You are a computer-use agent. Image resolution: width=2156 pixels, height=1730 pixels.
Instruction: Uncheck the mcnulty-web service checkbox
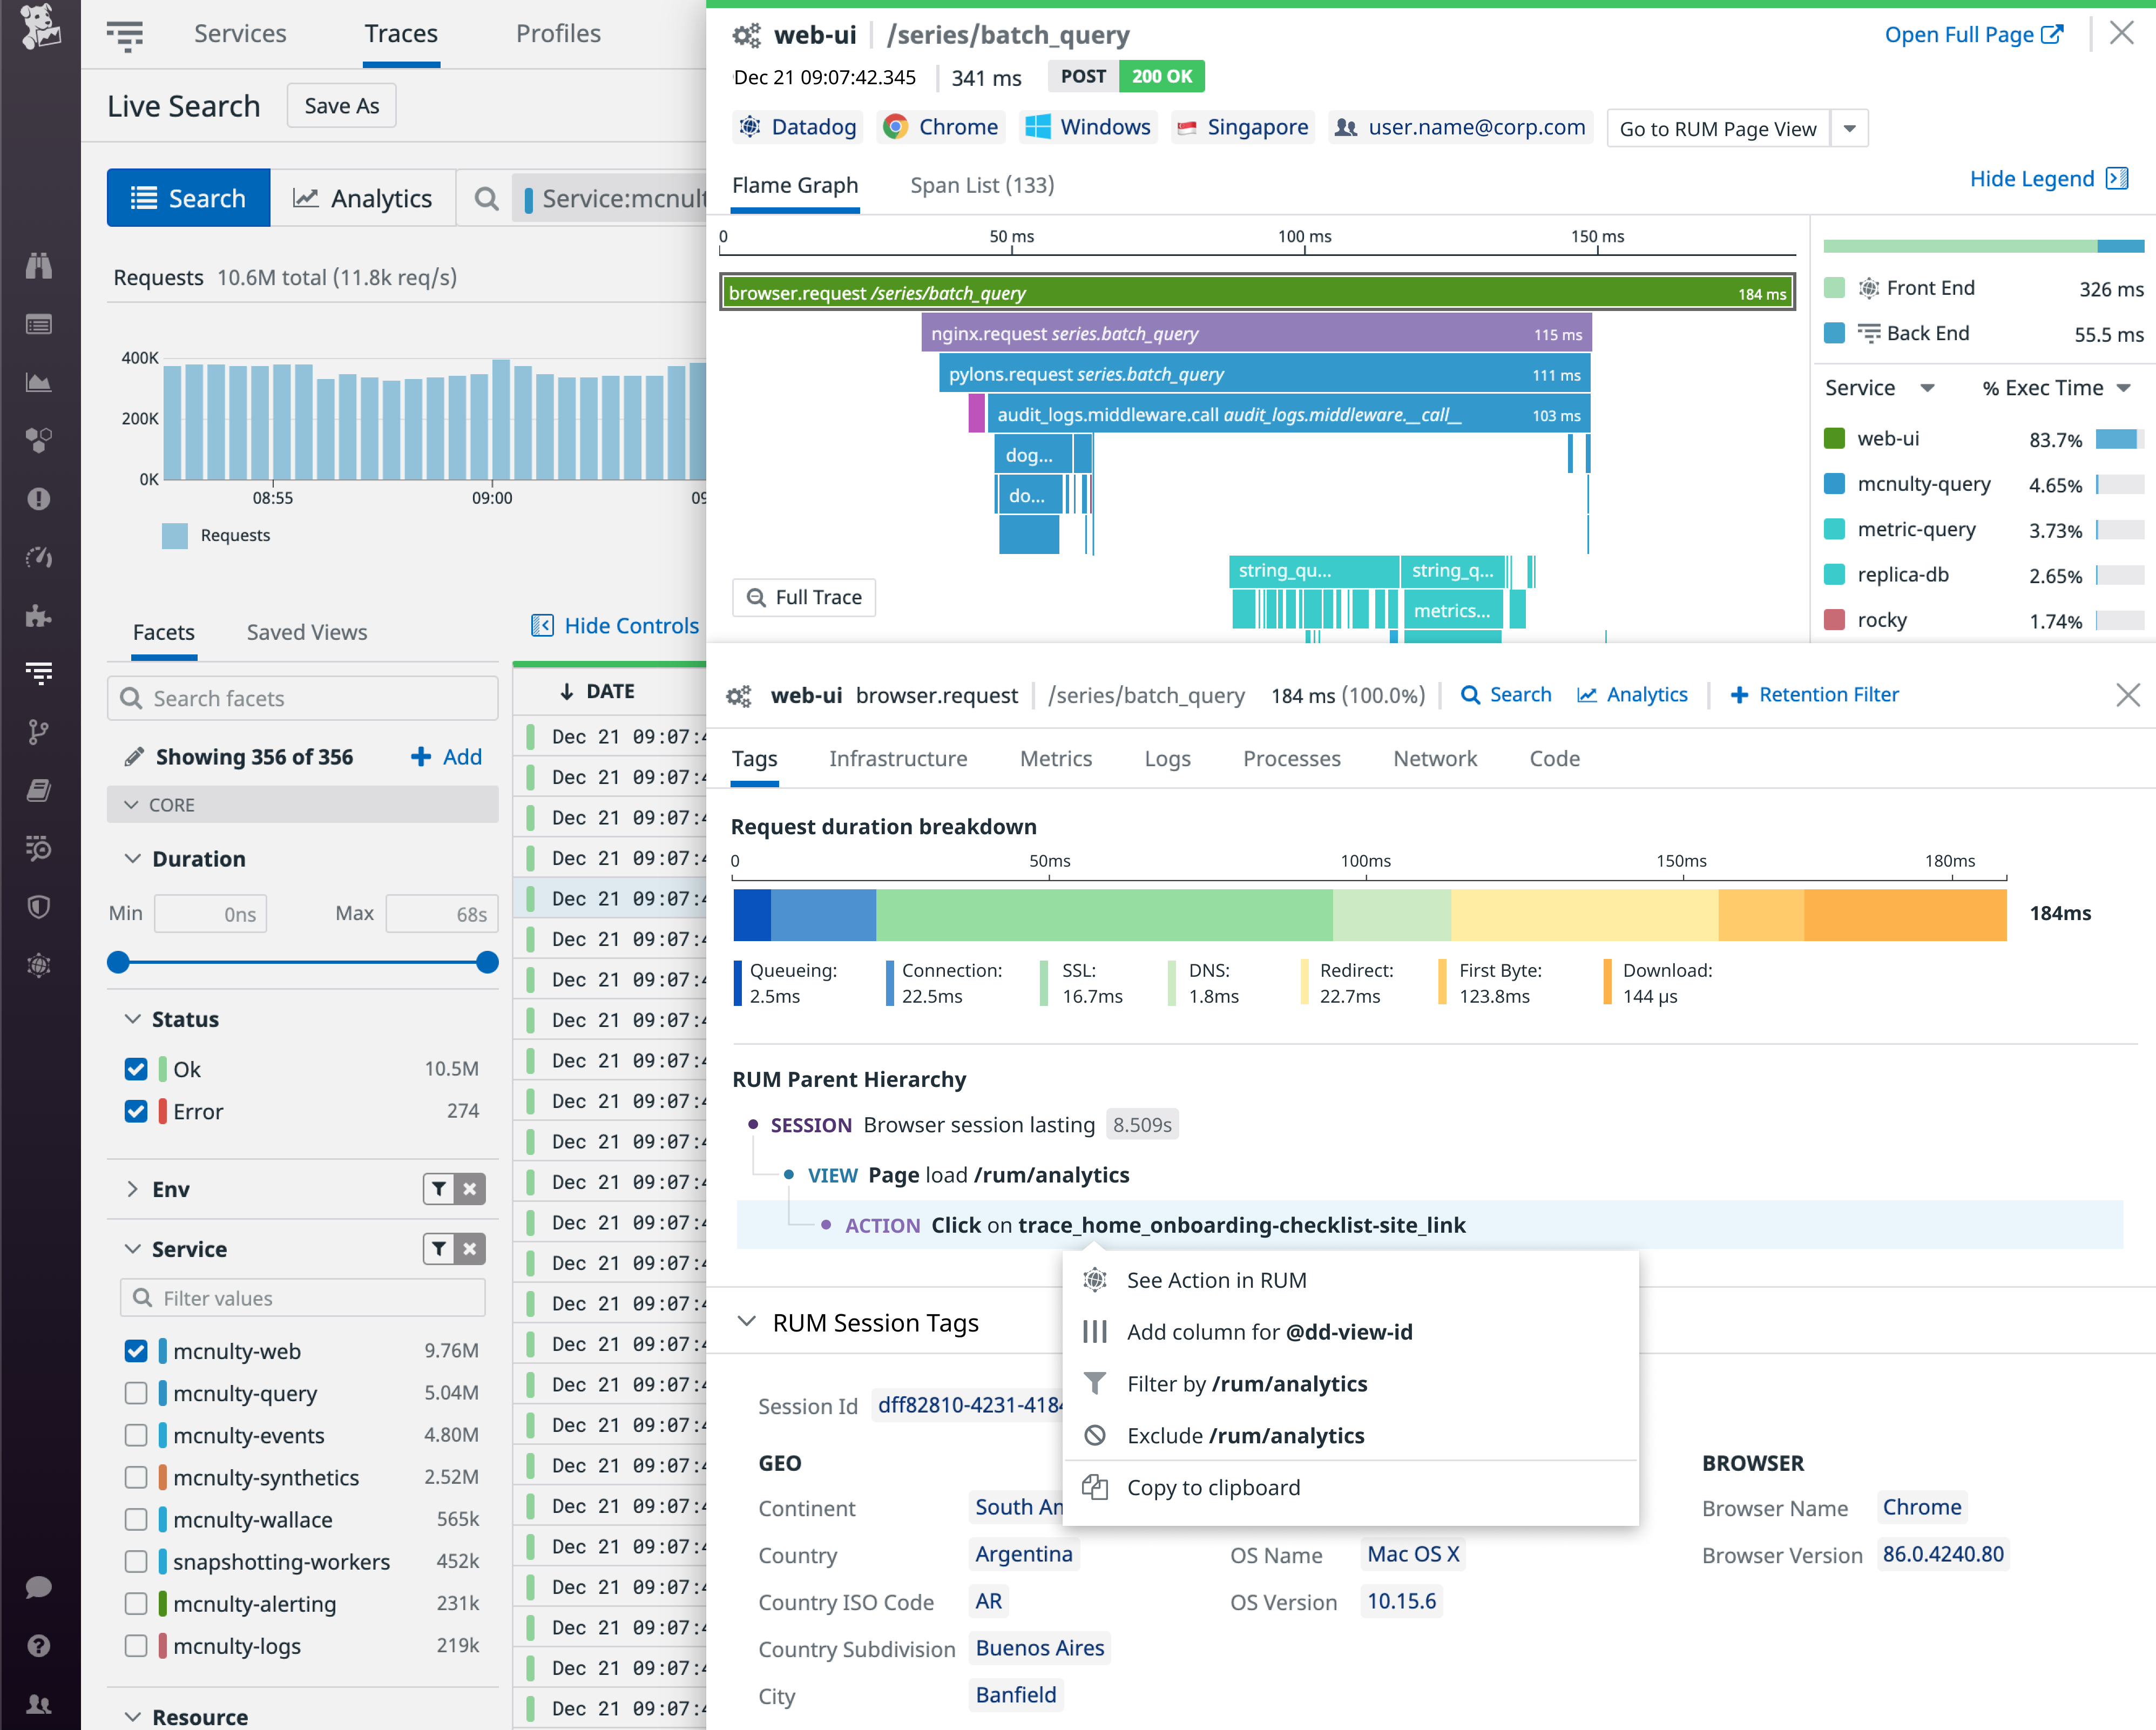[137, 1351]
